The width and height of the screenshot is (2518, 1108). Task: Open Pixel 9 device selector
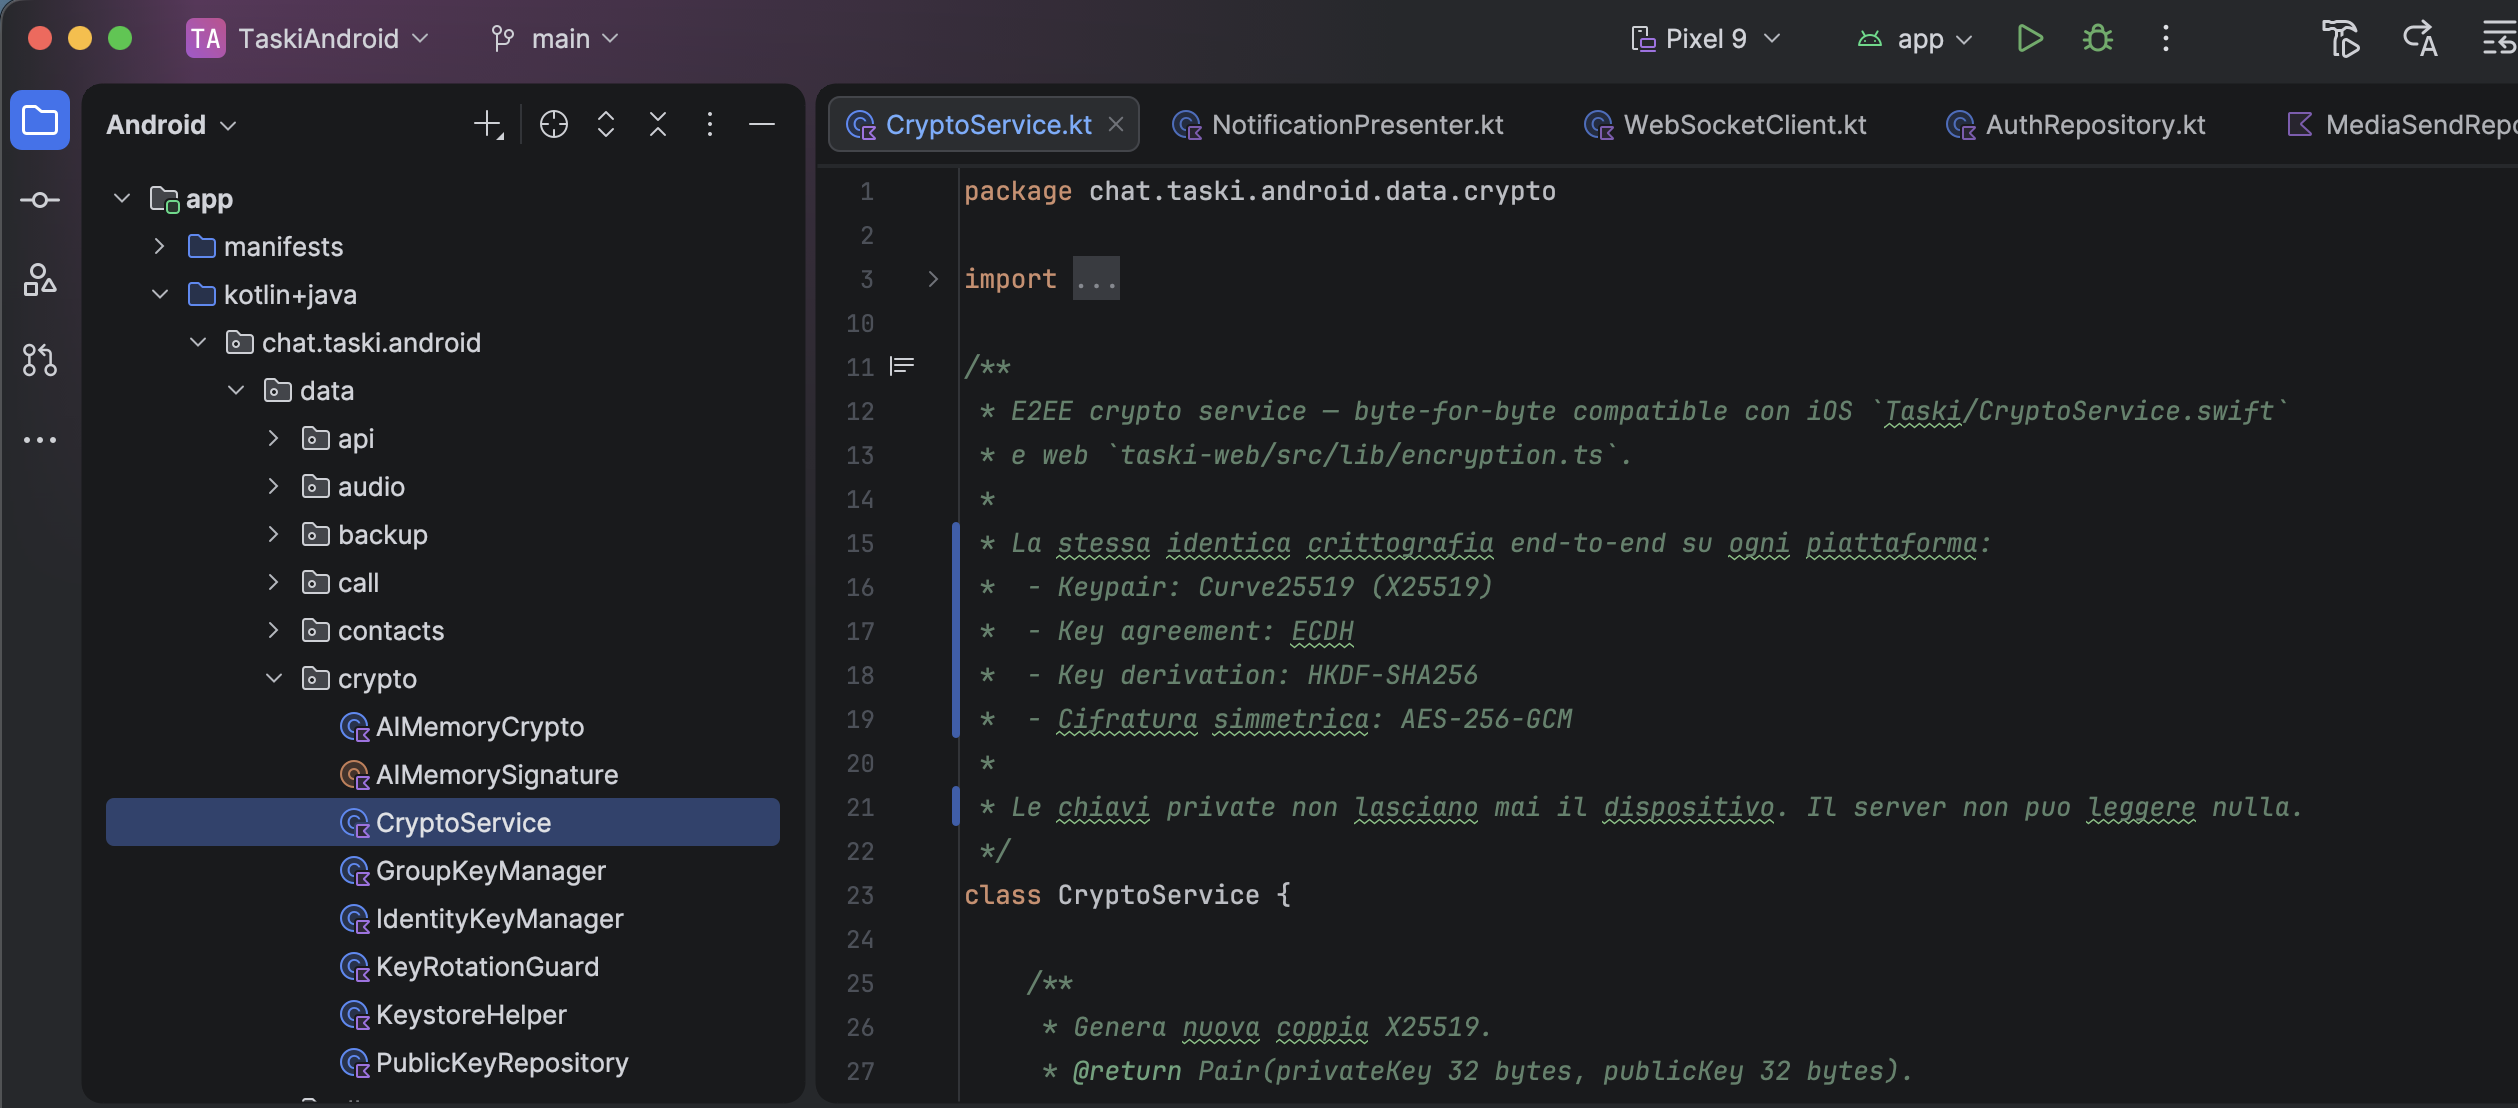(1705, 39)
